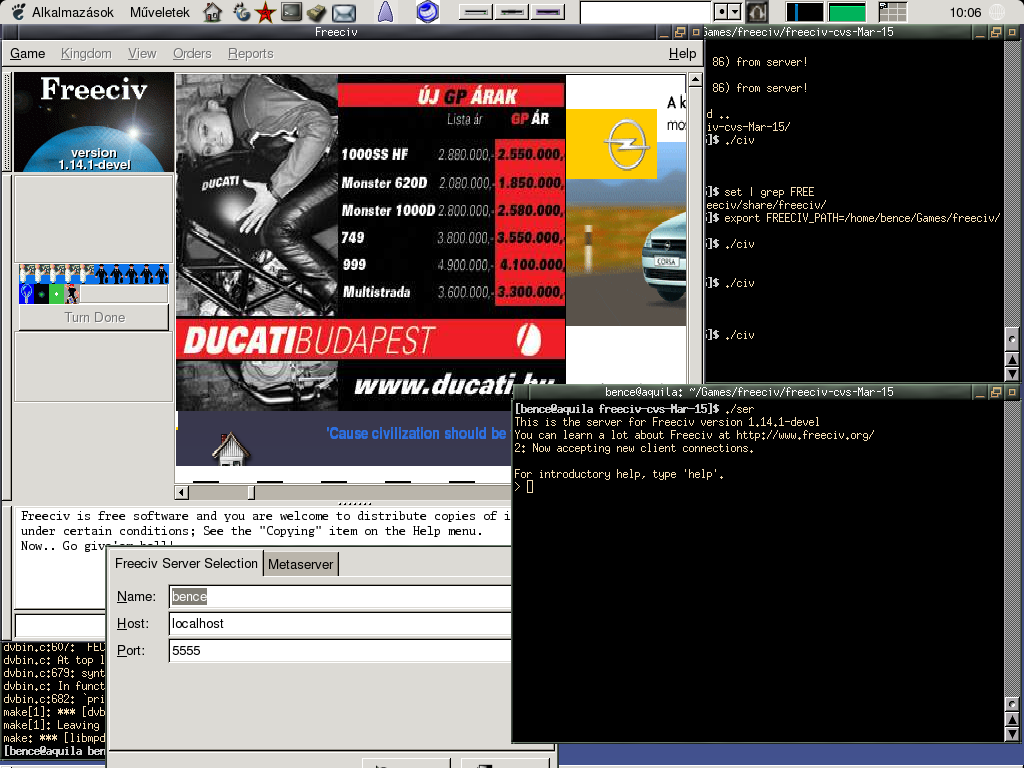Click the black system monitor applet
The height and width of the screenshot is (768, 1024).
point(804,12)
